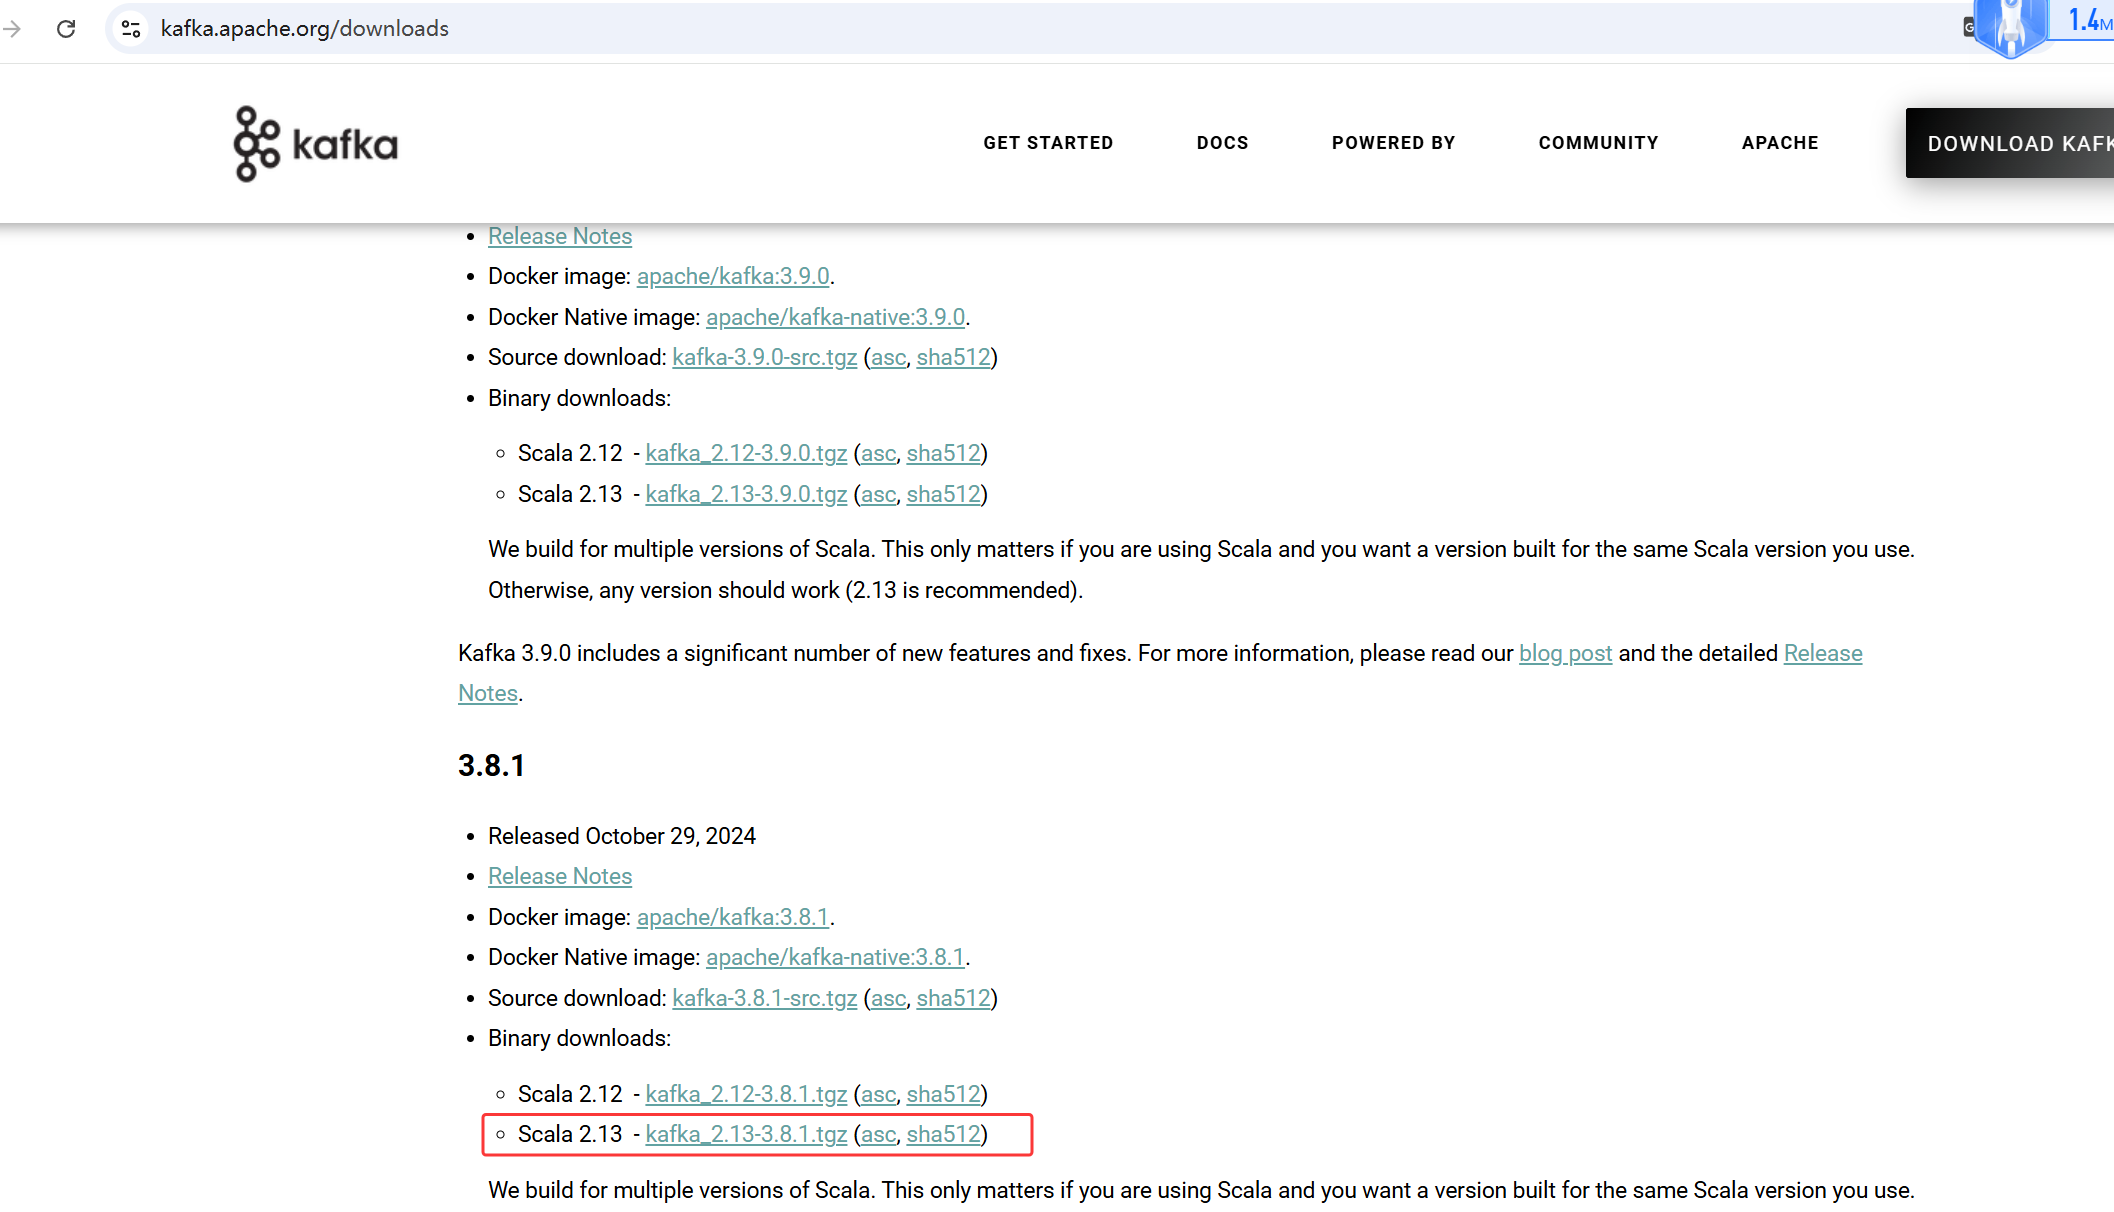The image size is (2114, 1212).
Task: Open Docker image apache/kafka:3.8.1 link
Action: (x=733, y=917)
